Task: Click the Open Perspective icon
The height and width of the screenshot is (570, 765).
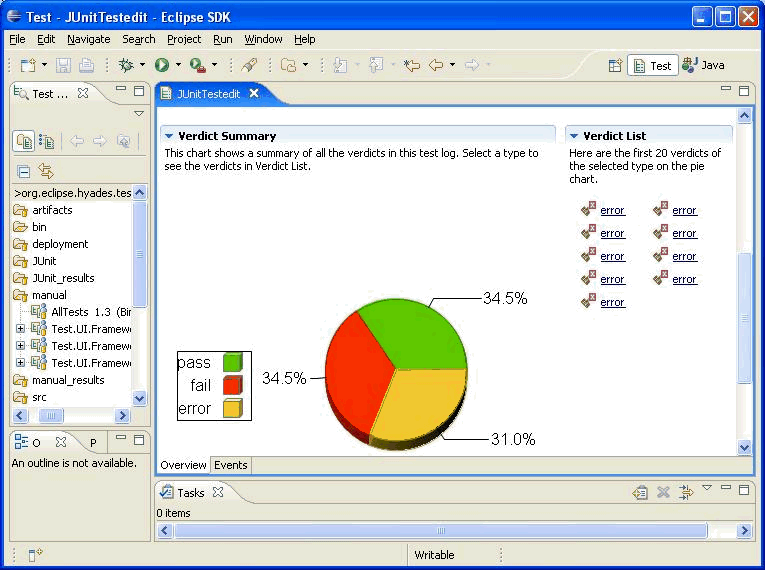Action: 615,65
